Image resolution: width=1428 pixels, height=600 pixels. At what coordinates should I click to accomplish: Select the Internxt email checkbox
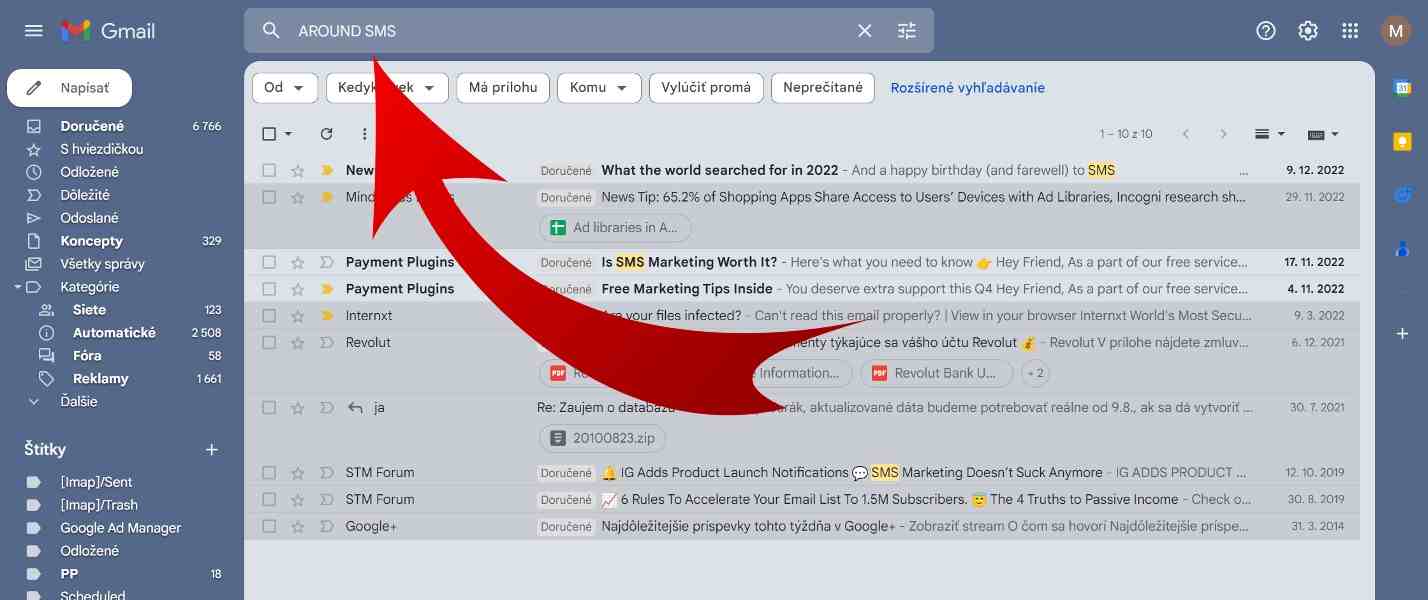point(269,315)
